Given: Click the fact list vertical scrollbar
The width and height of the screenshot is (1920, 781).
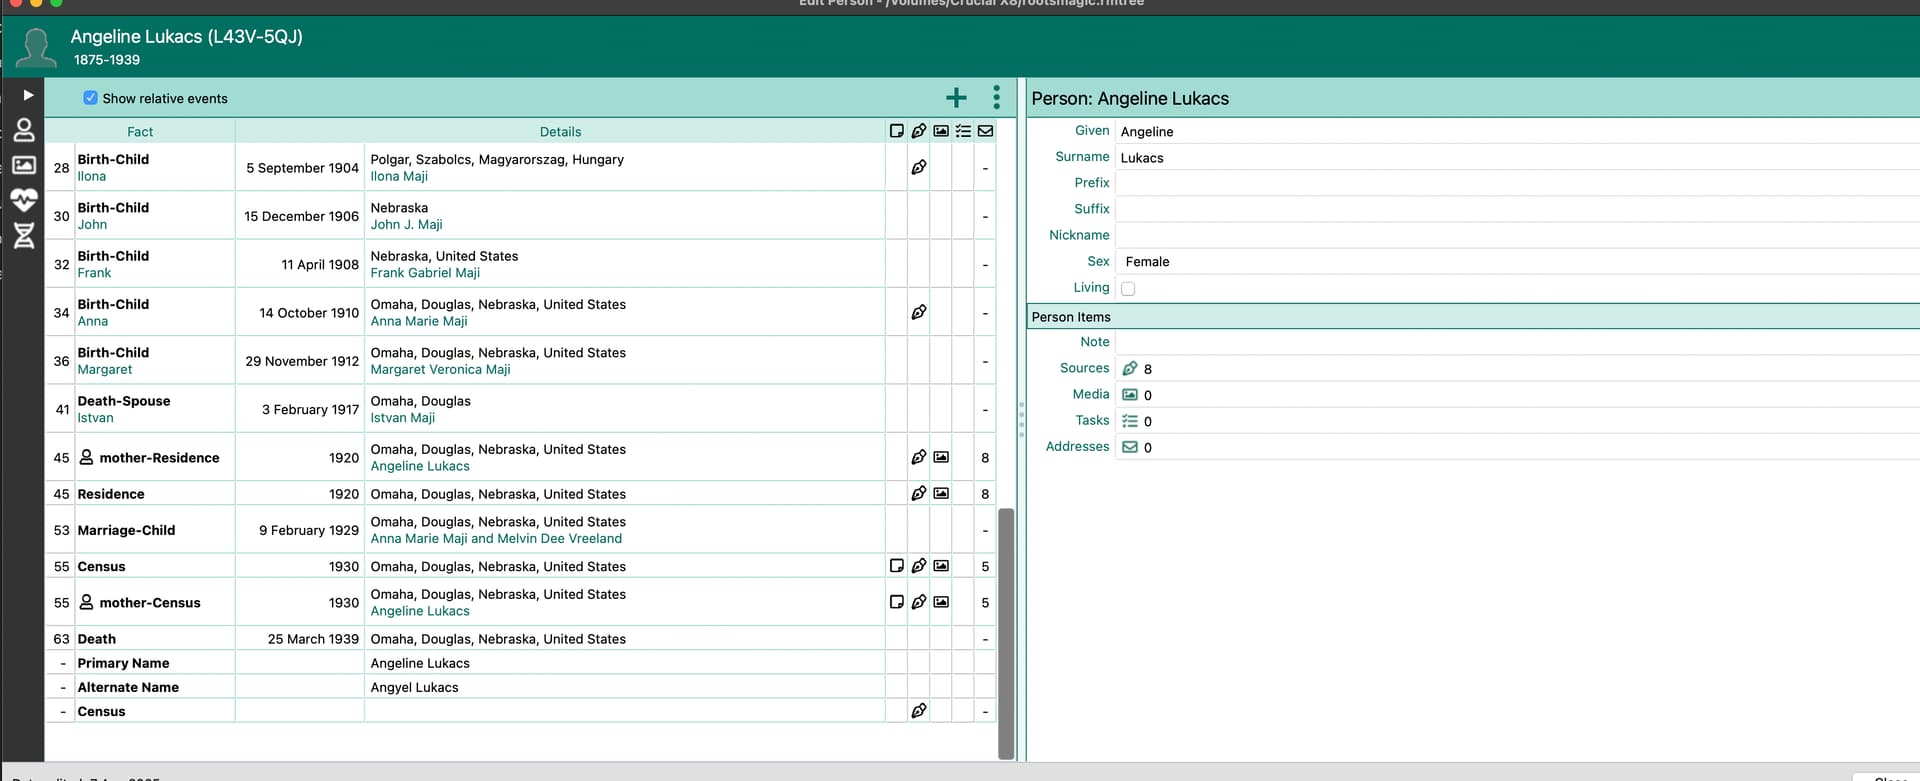Looking at the screenshot, I should [1006, 632].
